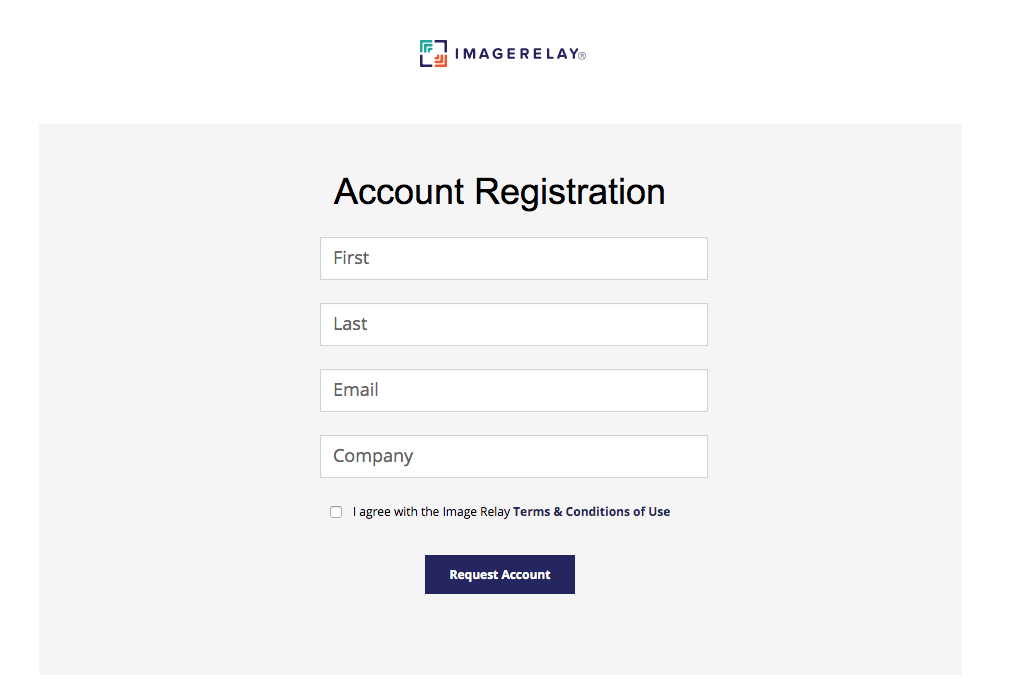Click into the Company input field

pos(514,456)
